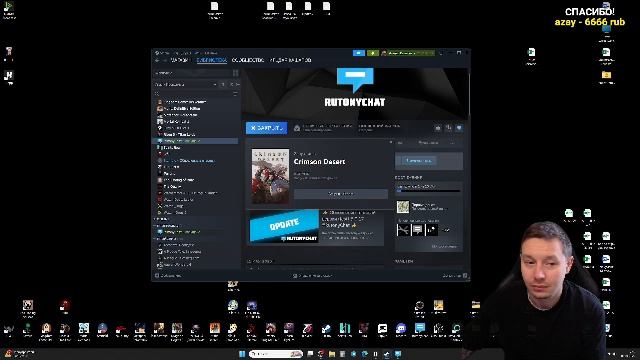
Task: Click the achievements progress bar
Action: [x=428, y=191]
